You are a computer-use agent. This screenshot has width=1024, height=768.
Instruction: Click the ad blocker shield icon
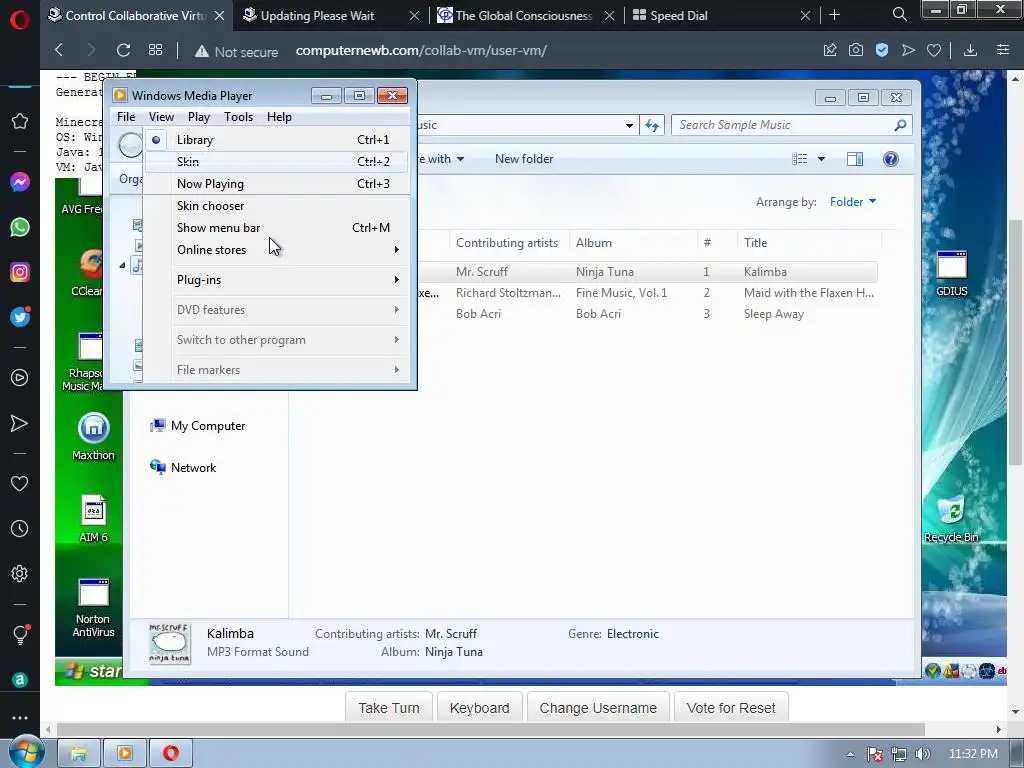click(x=882, y=50)
